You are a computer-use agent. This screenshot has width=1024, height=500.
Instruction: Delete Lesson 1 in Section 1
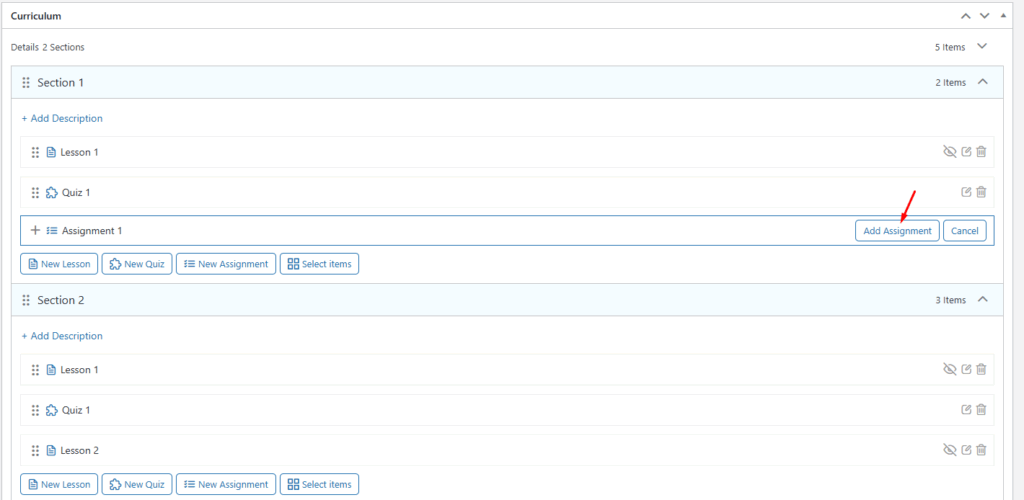tap(981, 152)
